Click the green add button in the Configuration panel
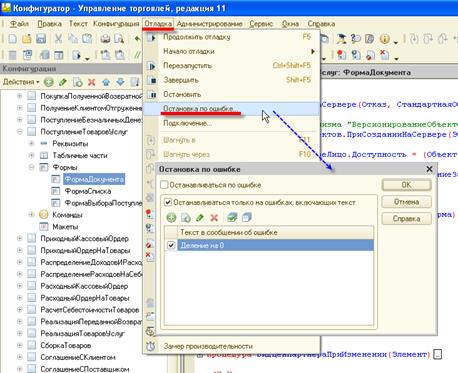458x373 pixels. (x=49, y=82)
